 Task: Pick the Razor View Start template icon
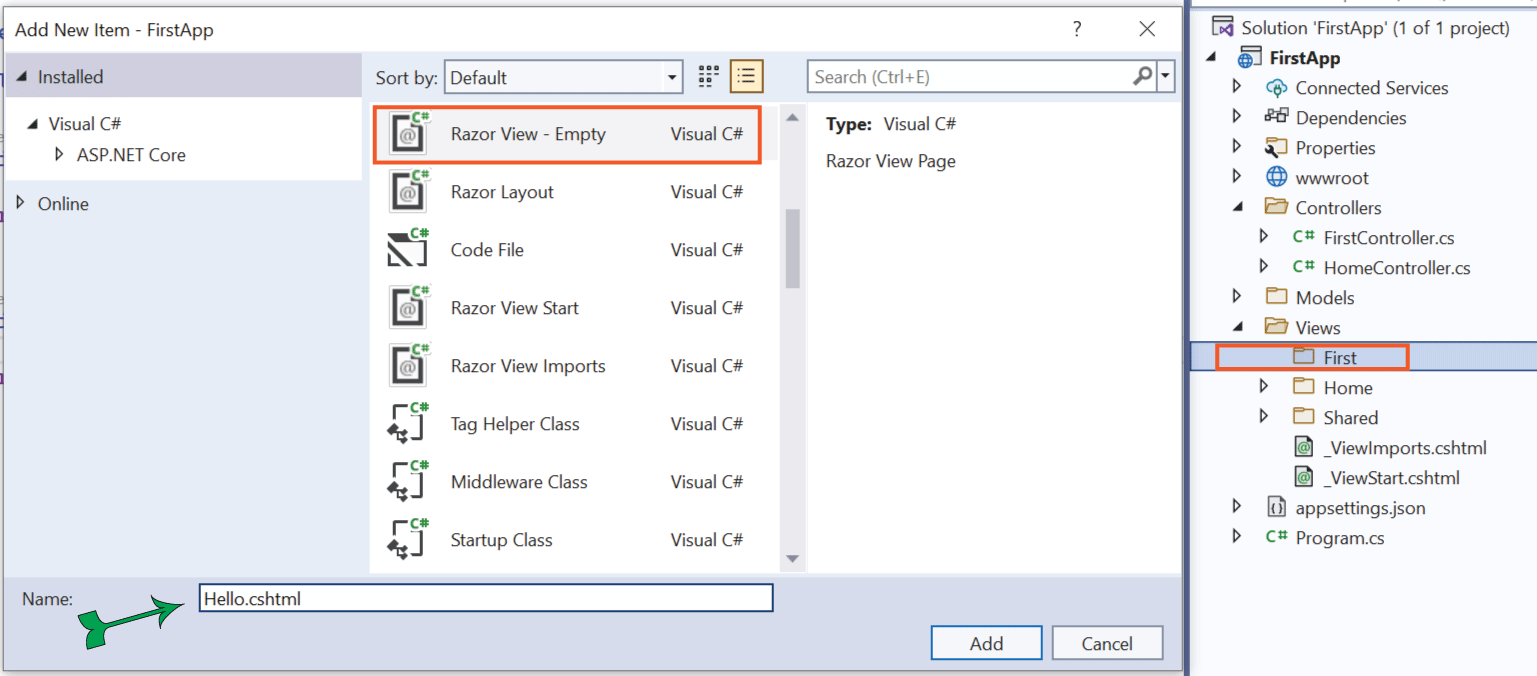click(408, 308)
